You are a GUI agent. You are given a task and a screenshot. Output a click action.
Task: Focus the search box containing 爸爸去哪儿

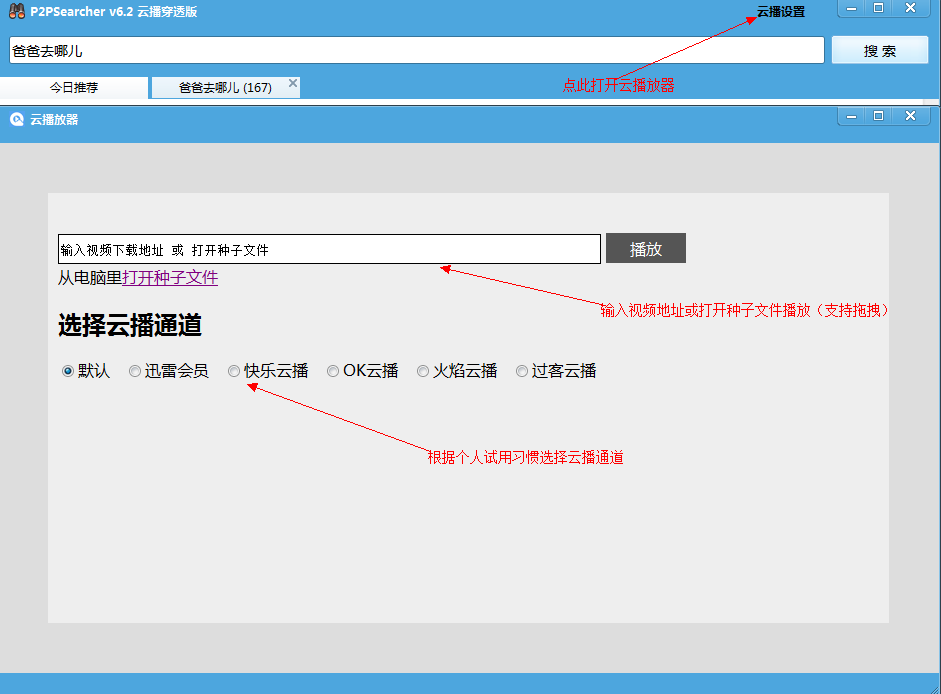click(x=416, y=50)
